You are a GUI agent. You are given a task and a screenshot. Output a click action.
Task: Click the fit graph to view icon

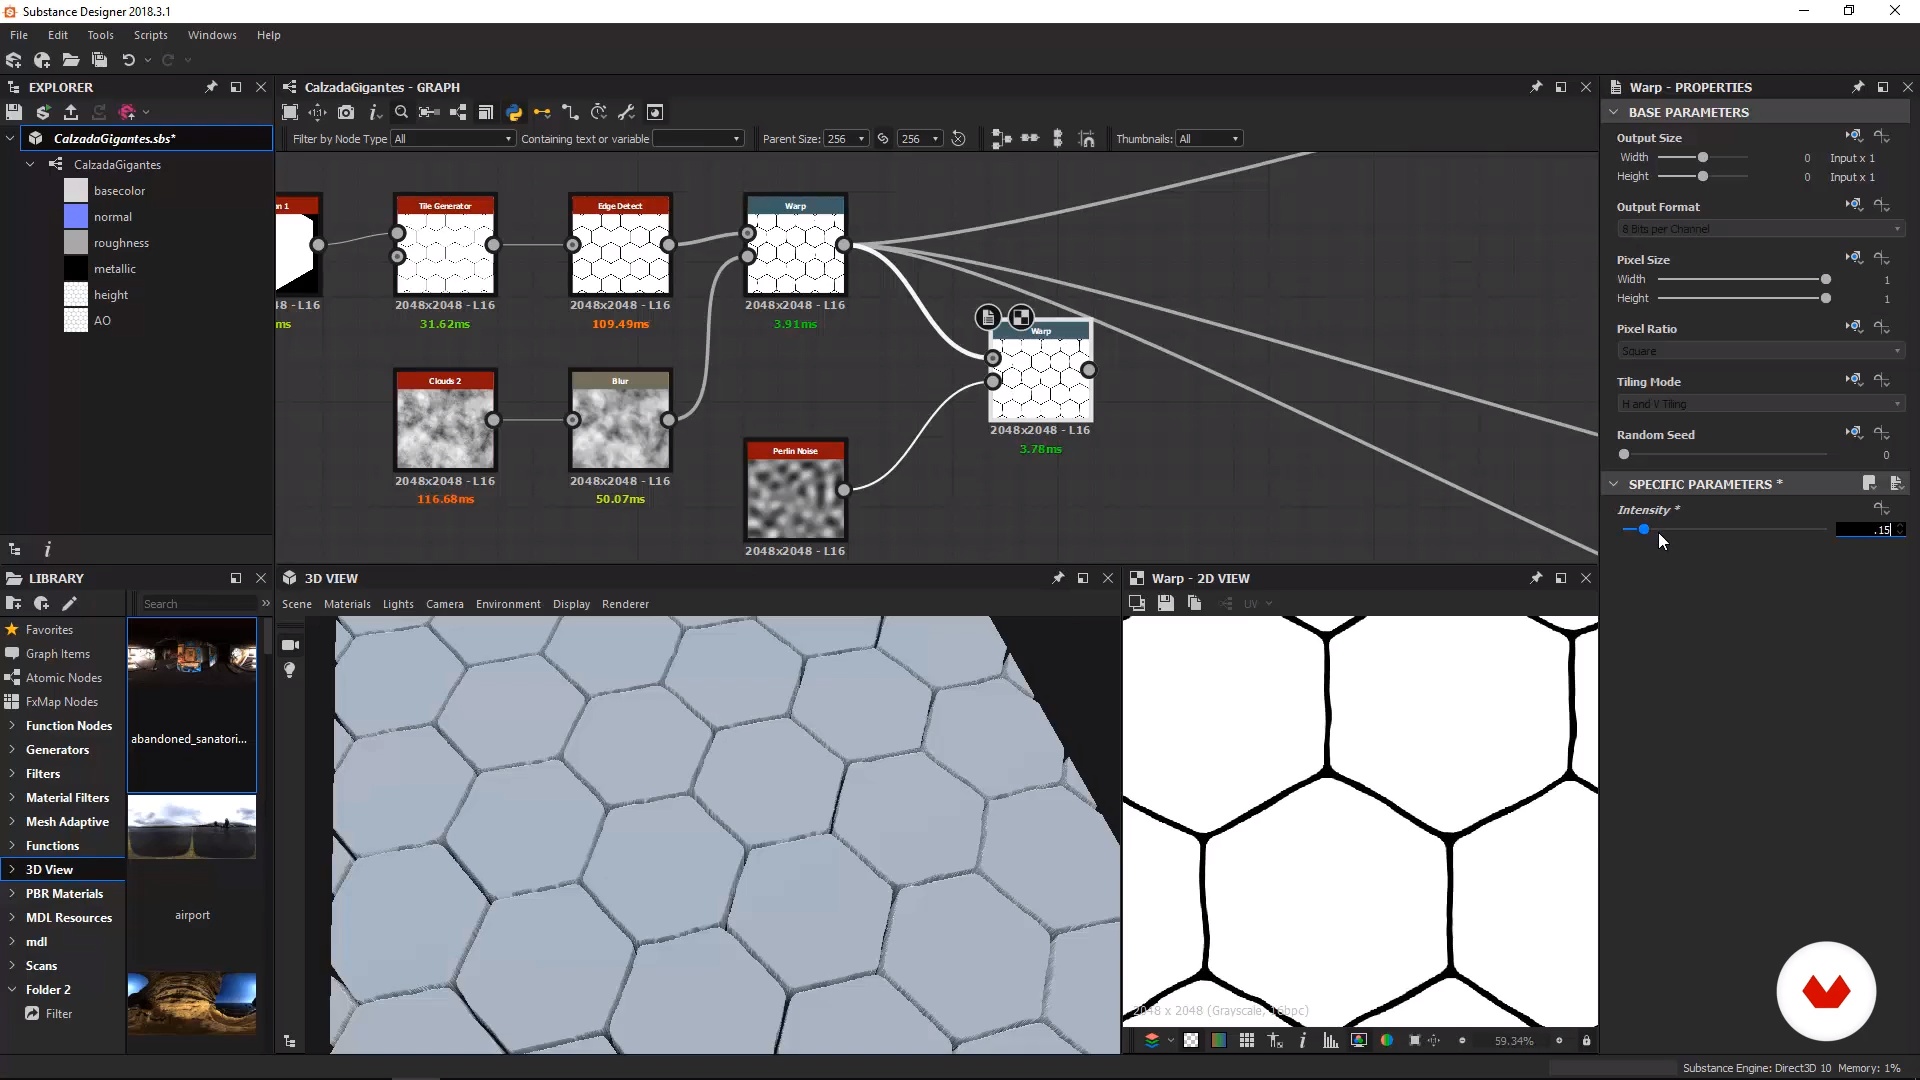[x=290, y=112]
